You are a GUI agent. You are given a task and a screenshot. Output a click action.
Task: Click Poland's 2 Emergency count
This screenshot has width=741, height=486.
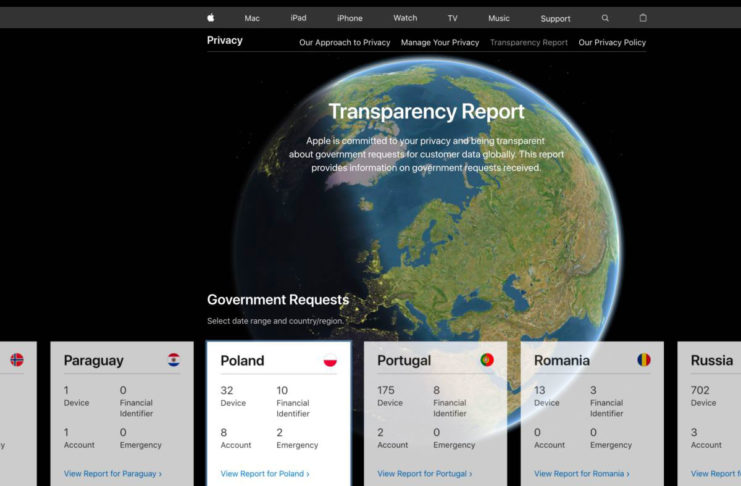280,433
